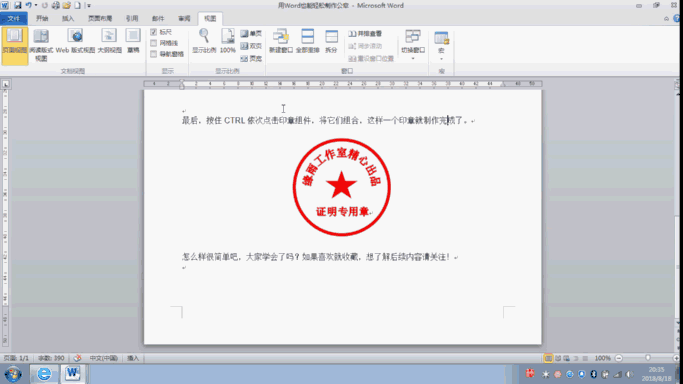Screen dimensions: 683x384
Task: Switch to Web Layout view
Action: click(x=75, y=41)
